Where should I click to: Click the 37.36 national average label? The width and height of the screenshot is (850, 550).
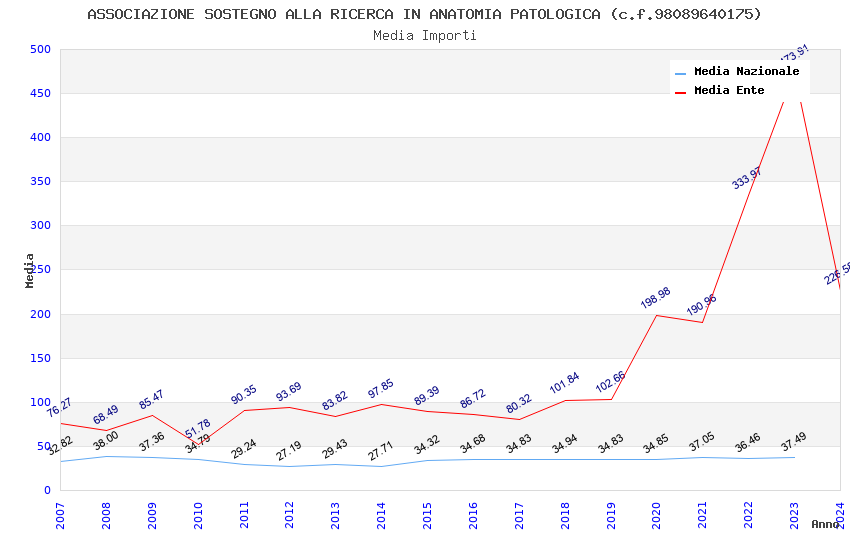[151, 442]
